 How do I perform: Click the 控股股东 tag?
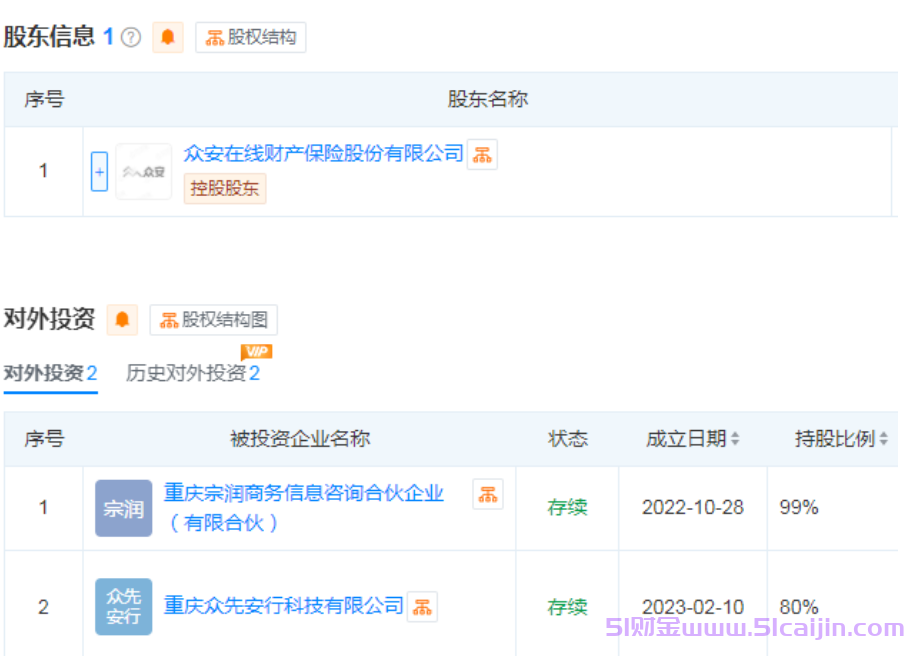tap(225, 188)
